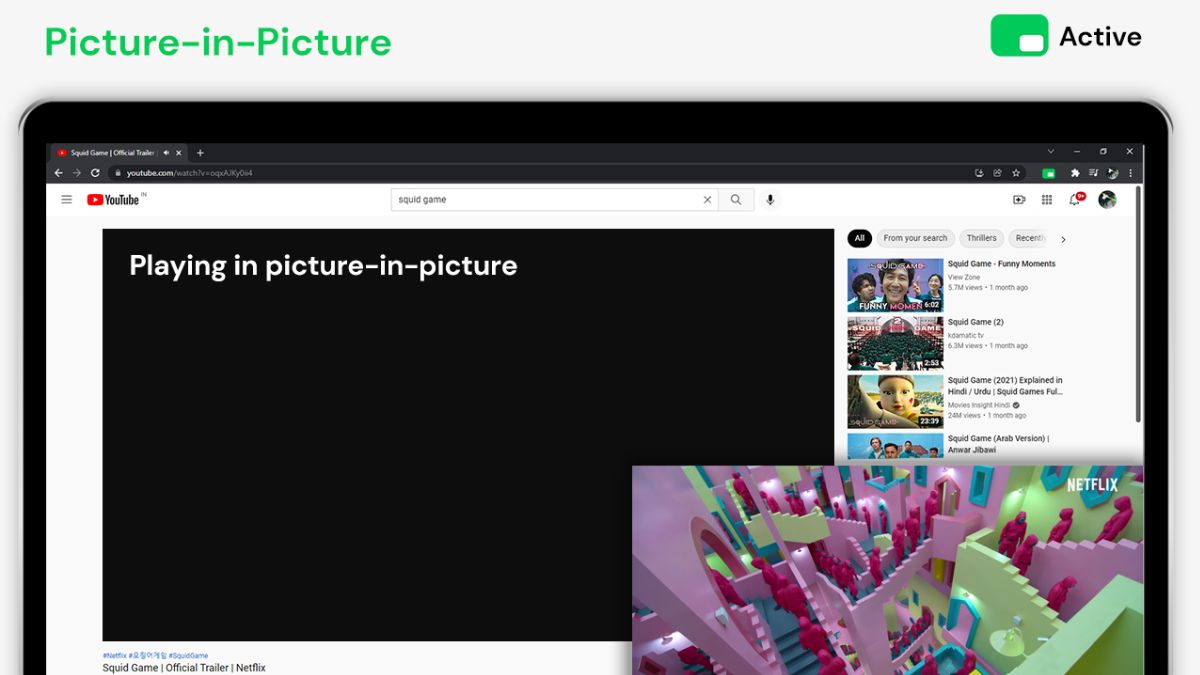Open the Extensions puzzle piece menu

pyautogui.click(x=1075, y=173)
